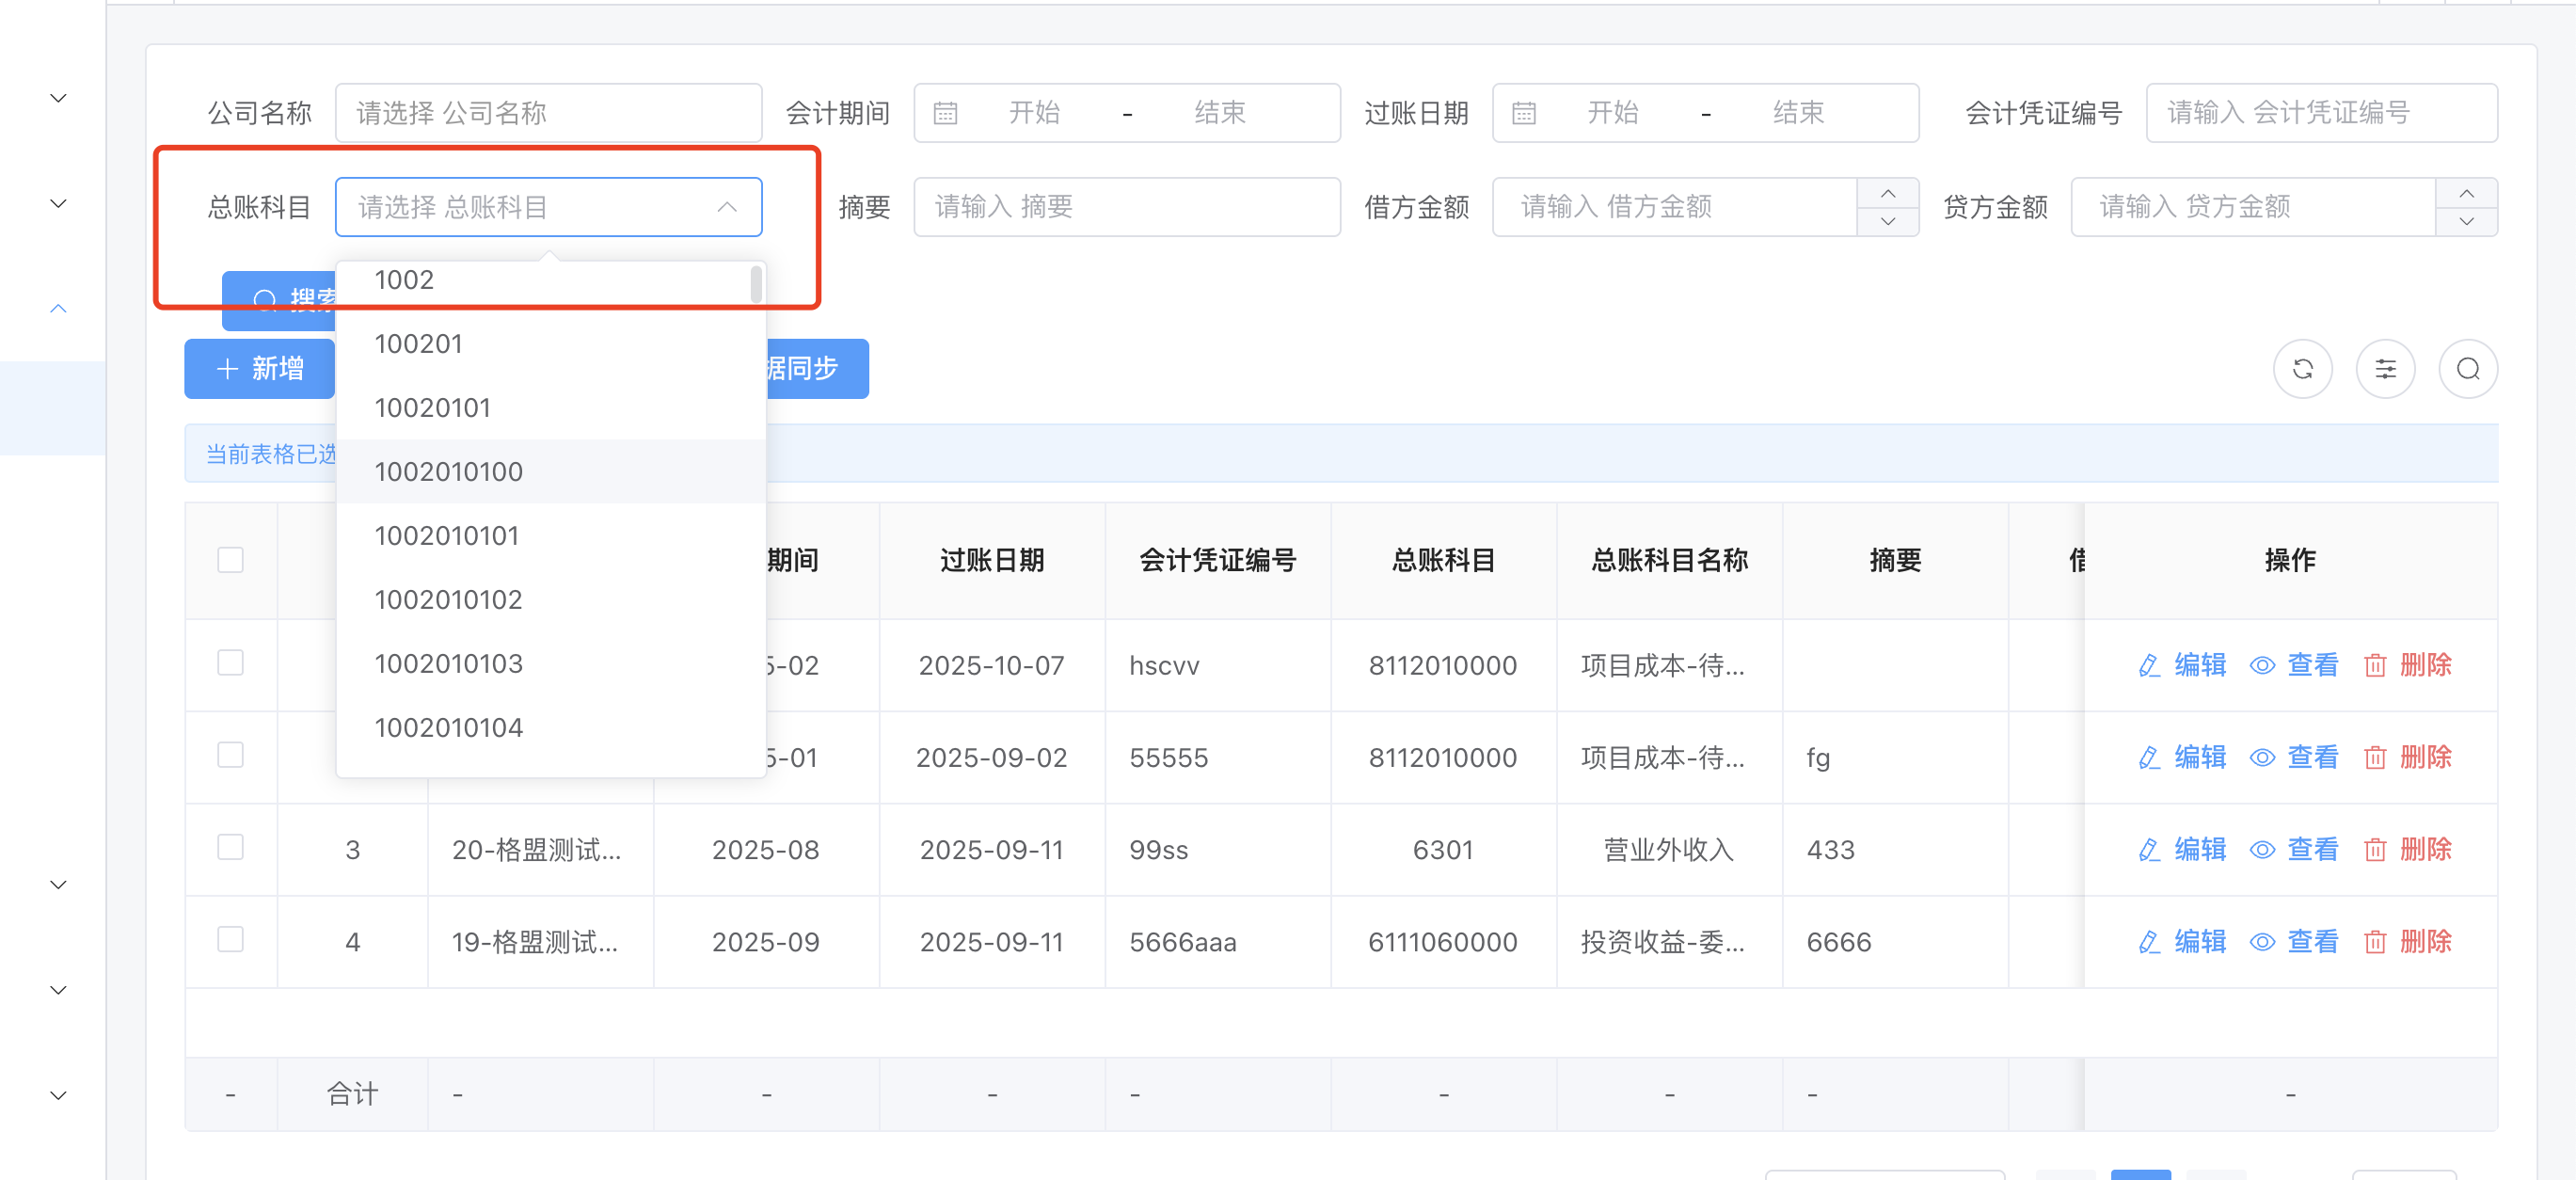Click the 新增 button
Image resolution: width=2576 pixels, height=1180 pixels.
tap(260, 369)
